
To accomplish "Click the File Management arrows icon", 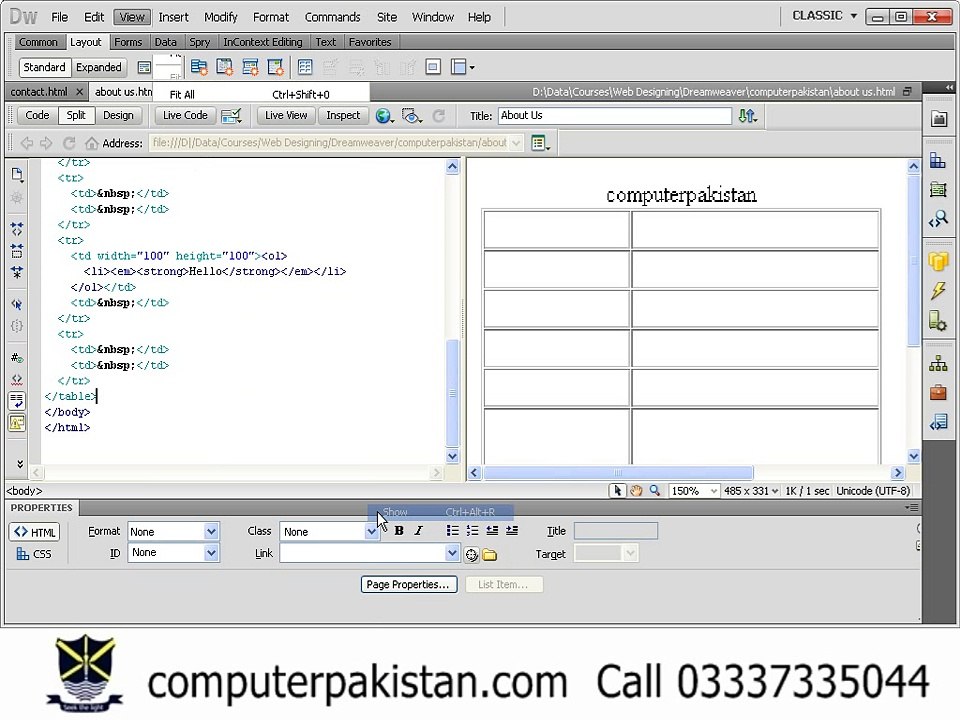I will click(748, 116).
